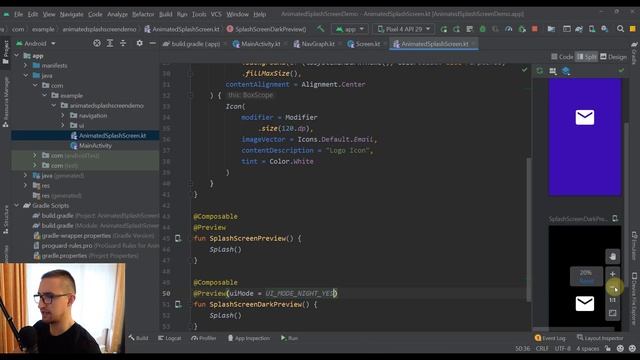640x360 pixels.
Task: Open the Logcat tool window
Action: coord(169,338)
